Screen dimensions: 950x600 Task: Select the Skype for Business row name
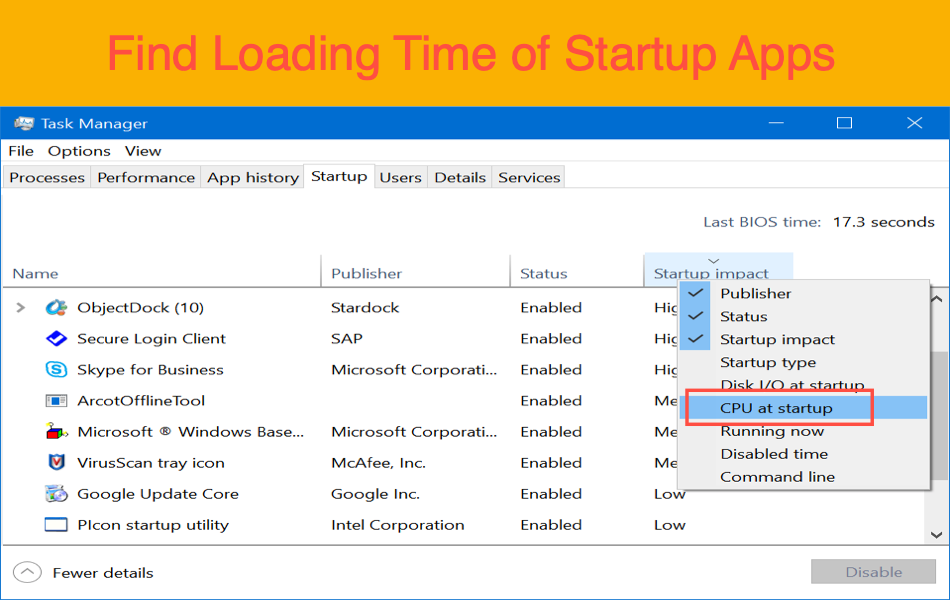pyautogui.click(x=150, y=370)
